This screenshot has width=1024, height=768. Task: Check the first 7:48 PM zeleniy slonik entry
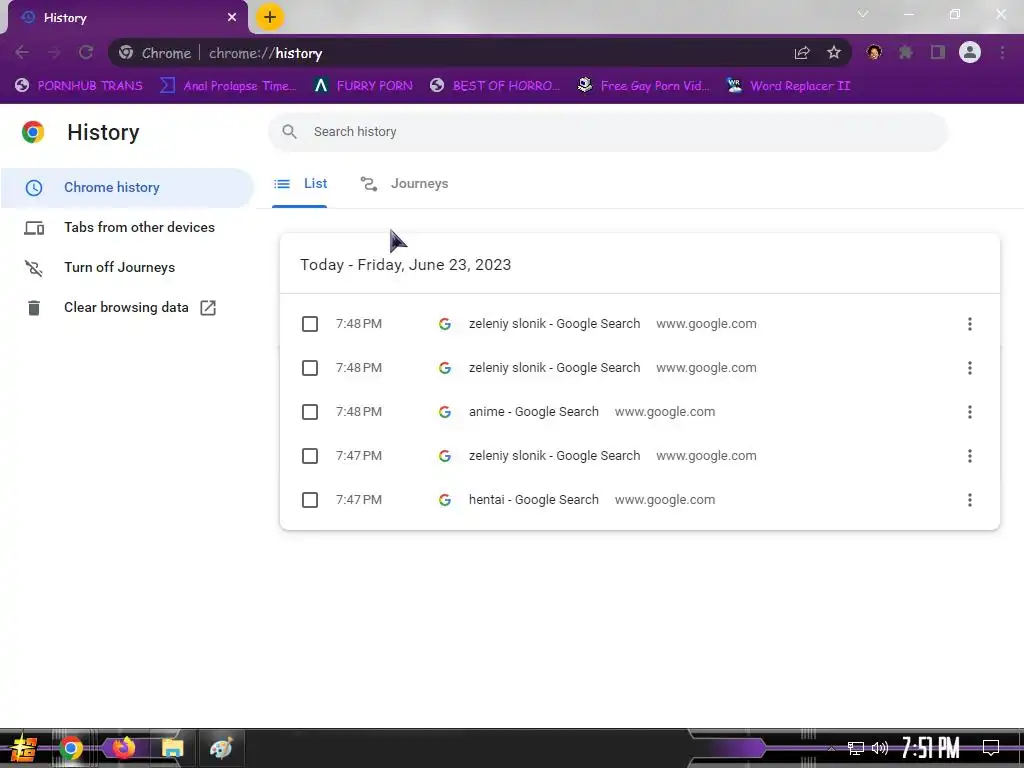click(x=310, y=324)
